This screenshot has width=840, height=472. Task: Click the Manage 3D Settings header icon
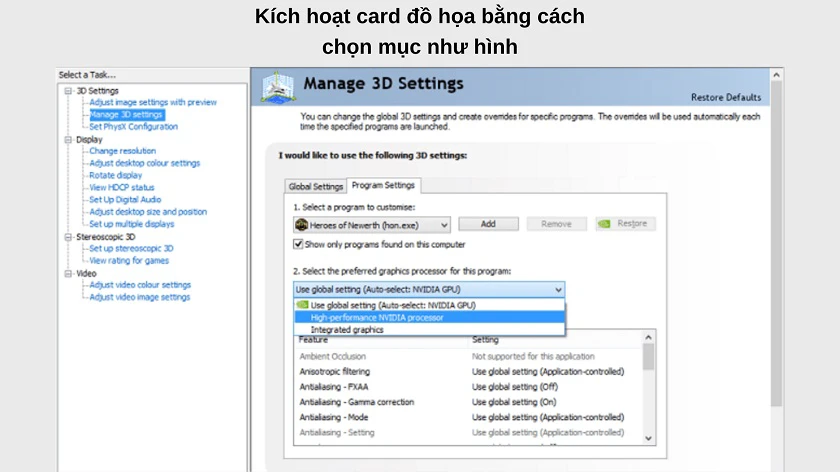point(278,86)
